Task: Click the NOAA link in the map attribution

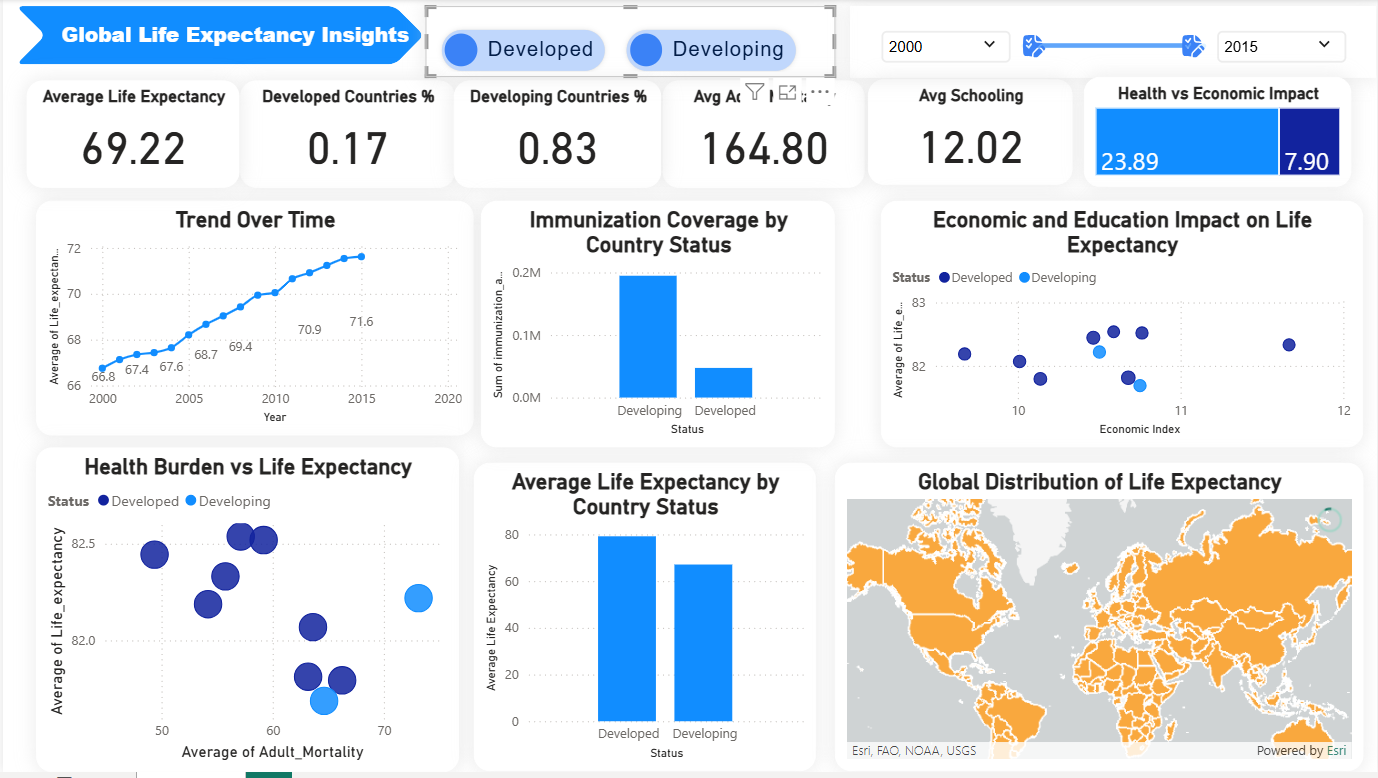Action: pyautogui.click(x=921, y=750)
